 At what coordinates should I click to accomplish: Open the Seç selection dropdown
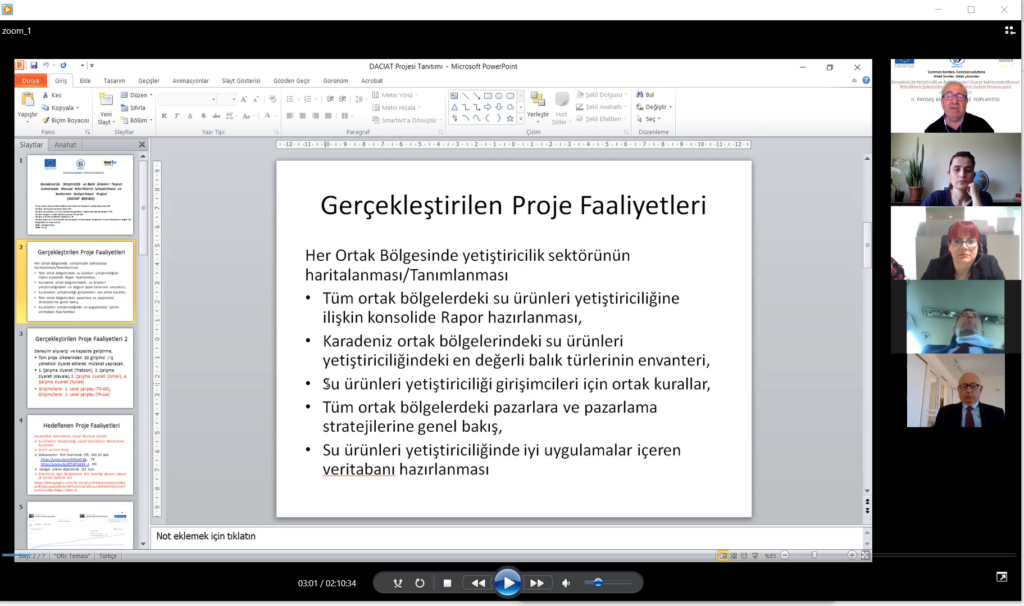pos(650,119)
